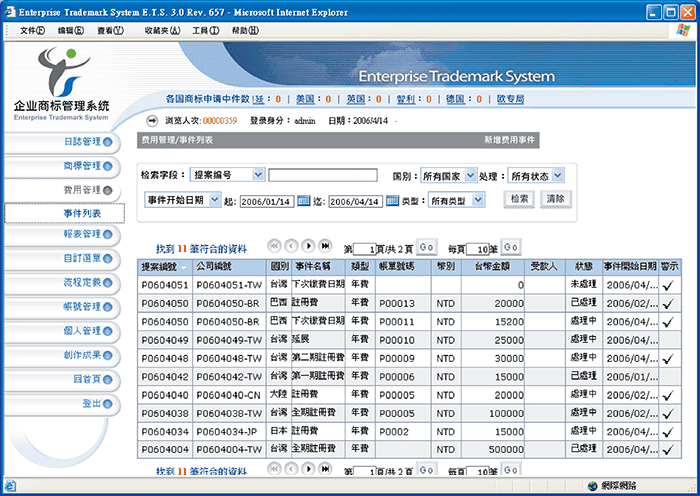Click the previous page arrow icon

coord(290,246)
